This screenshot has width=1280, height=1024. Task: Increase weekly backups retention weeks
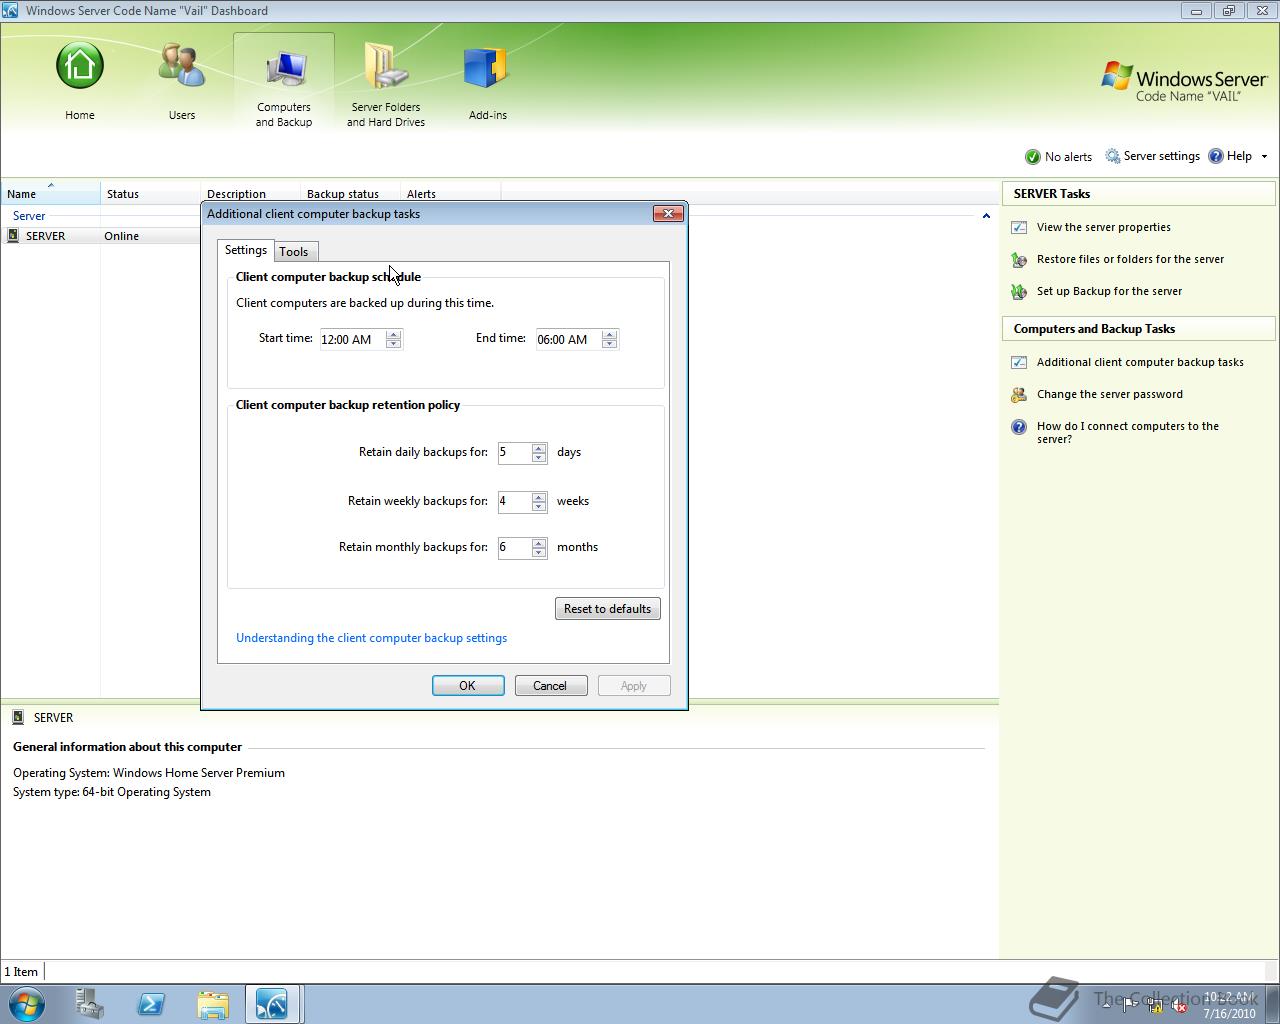coord(538,496)
